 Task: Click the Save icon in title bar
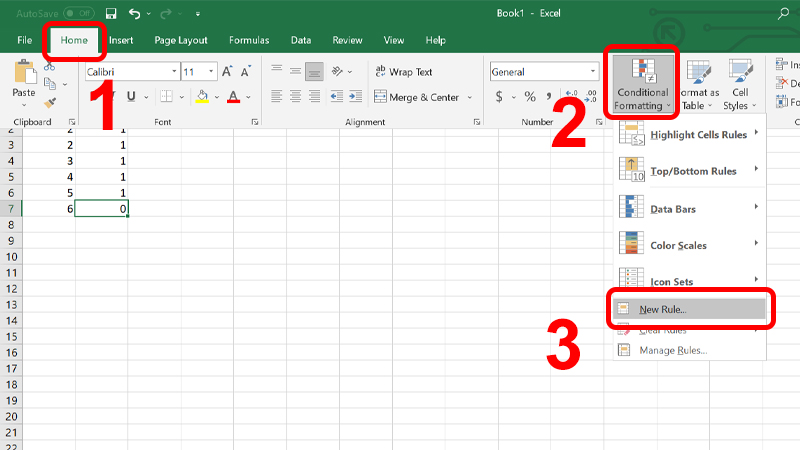(x=110, y=14)
